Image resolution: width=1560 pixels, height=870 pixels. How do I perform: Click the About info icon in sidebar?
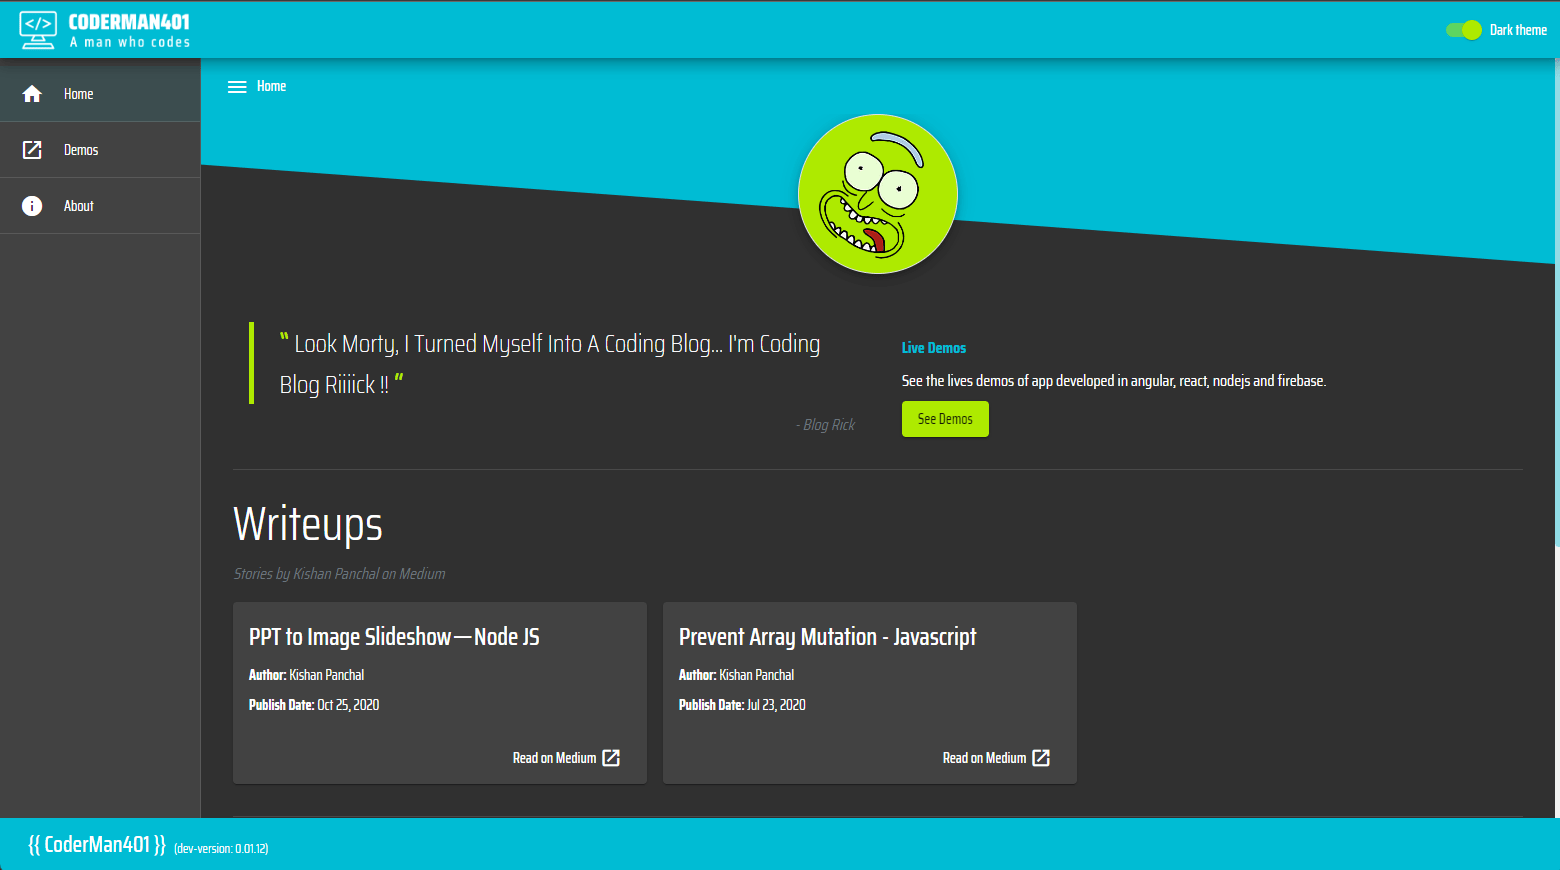[32, 206]
